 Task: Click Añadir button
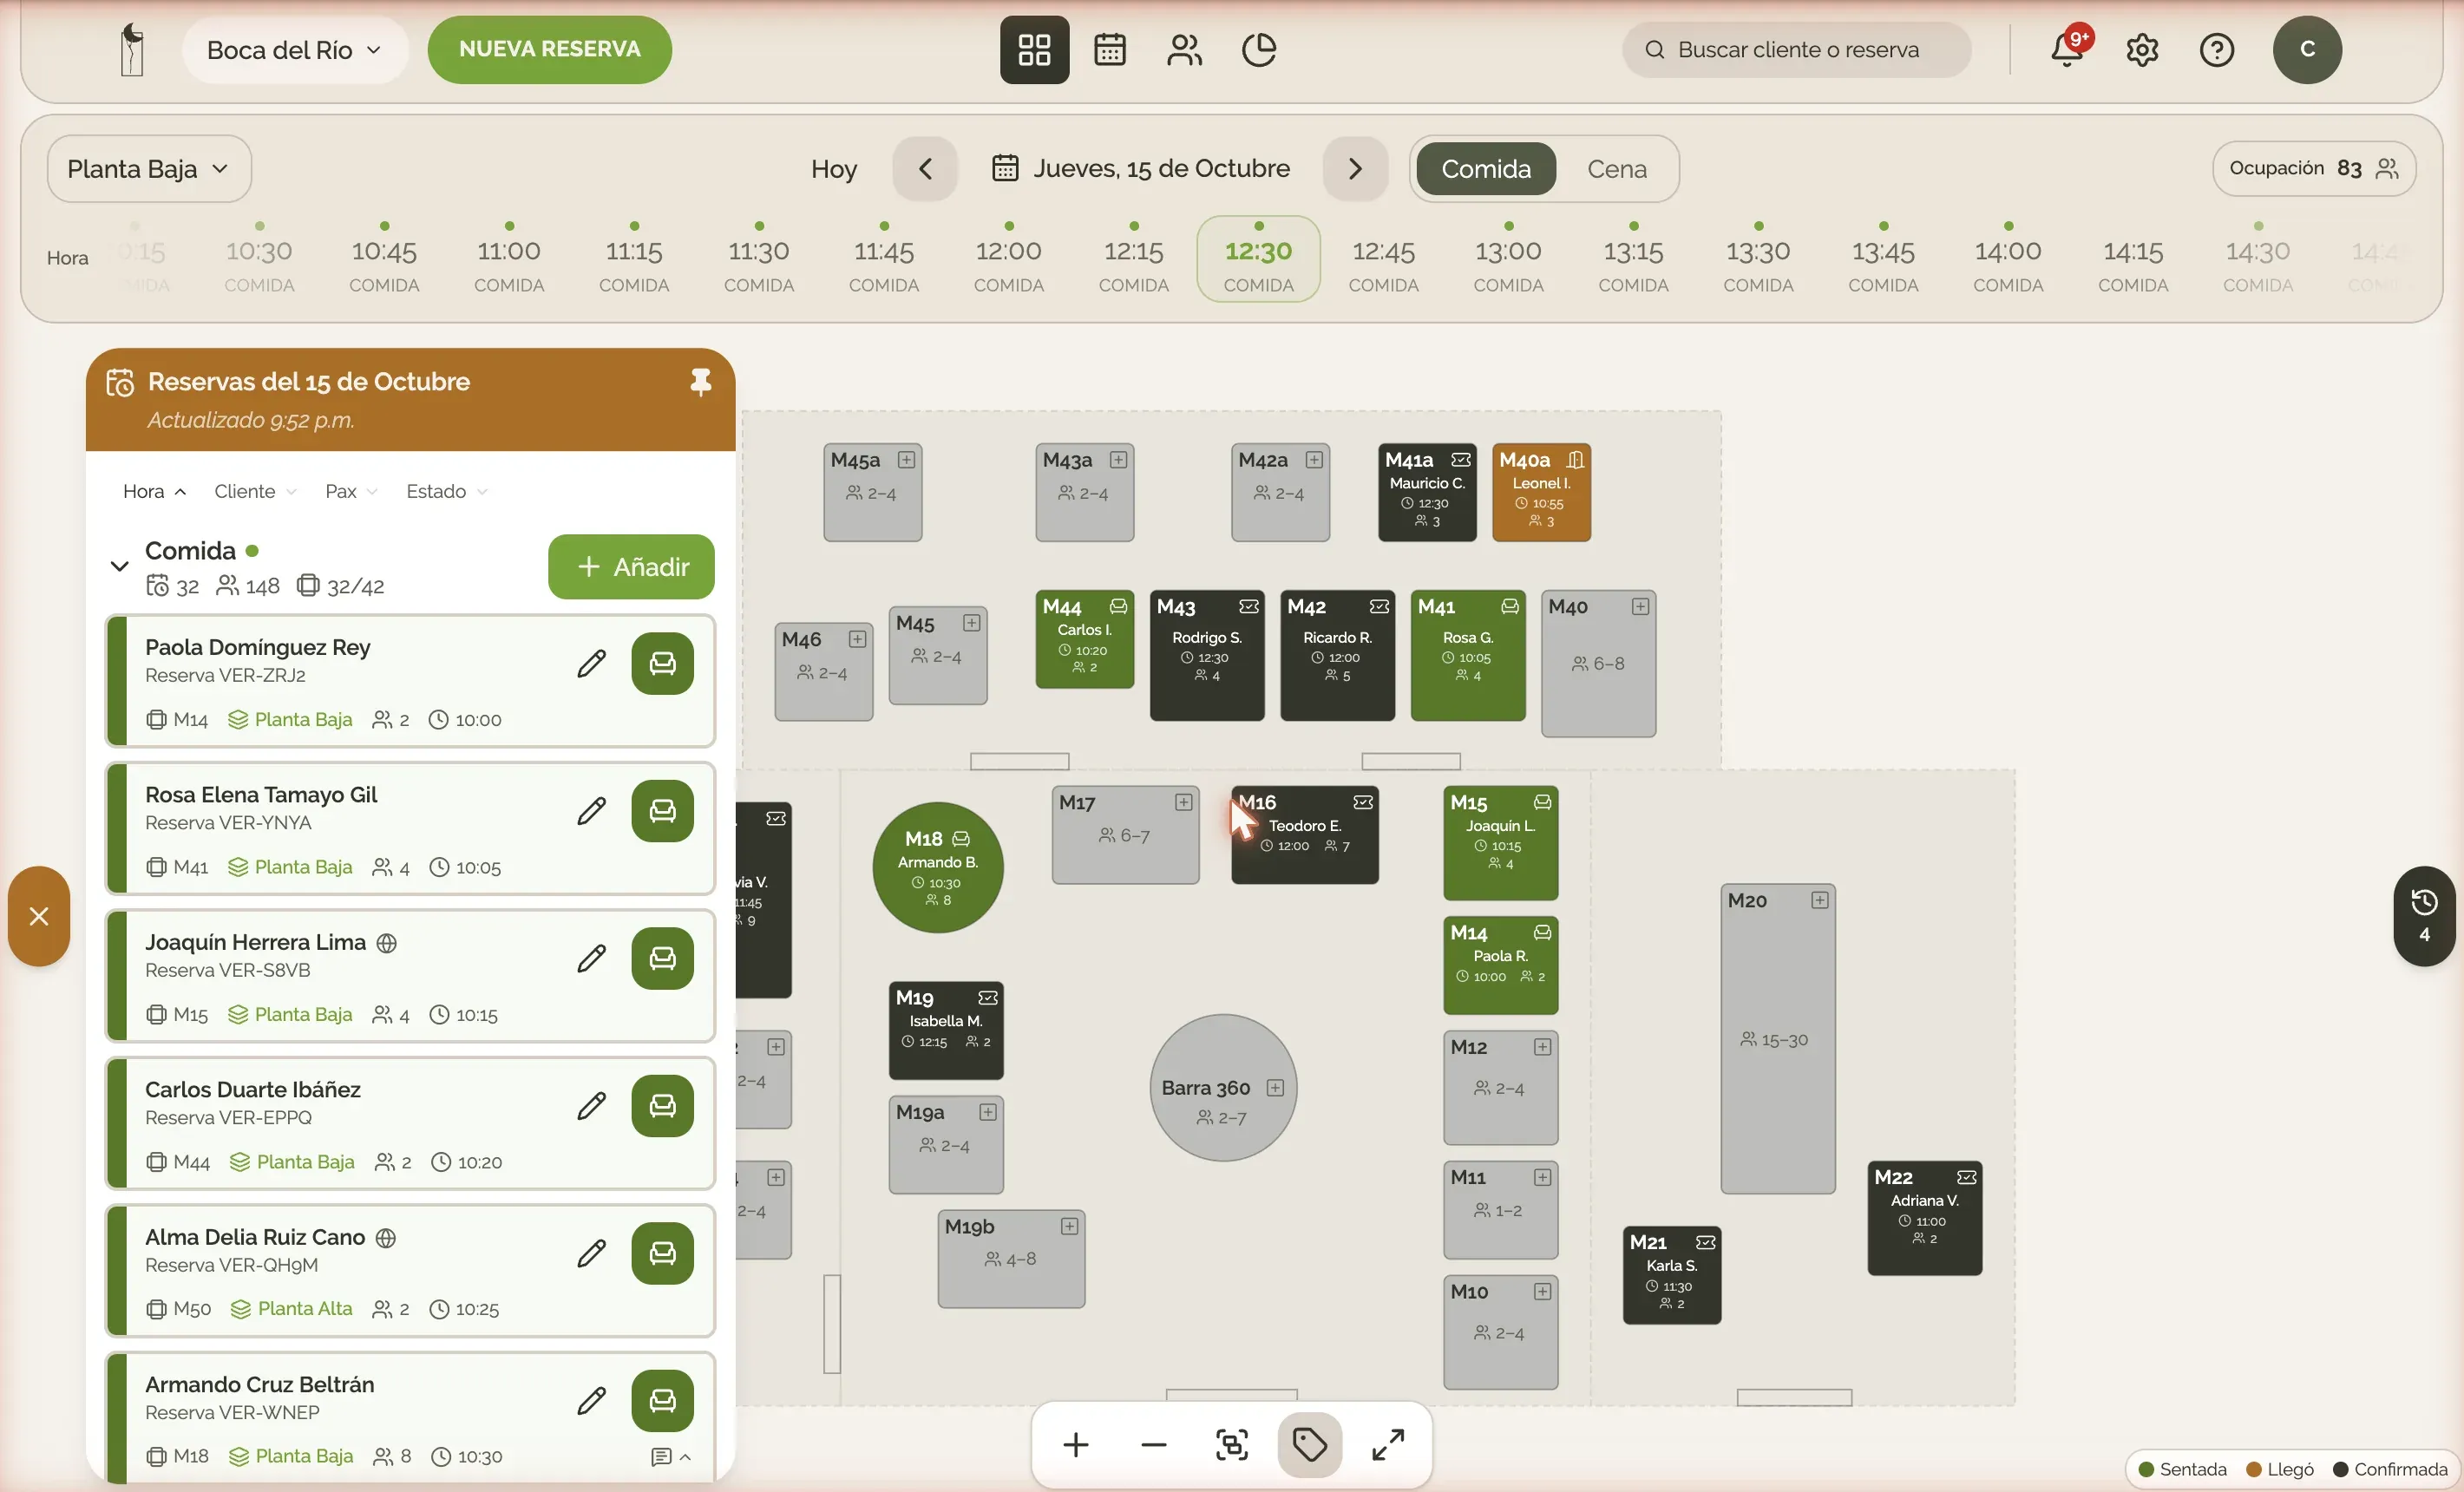pos(631,567)
